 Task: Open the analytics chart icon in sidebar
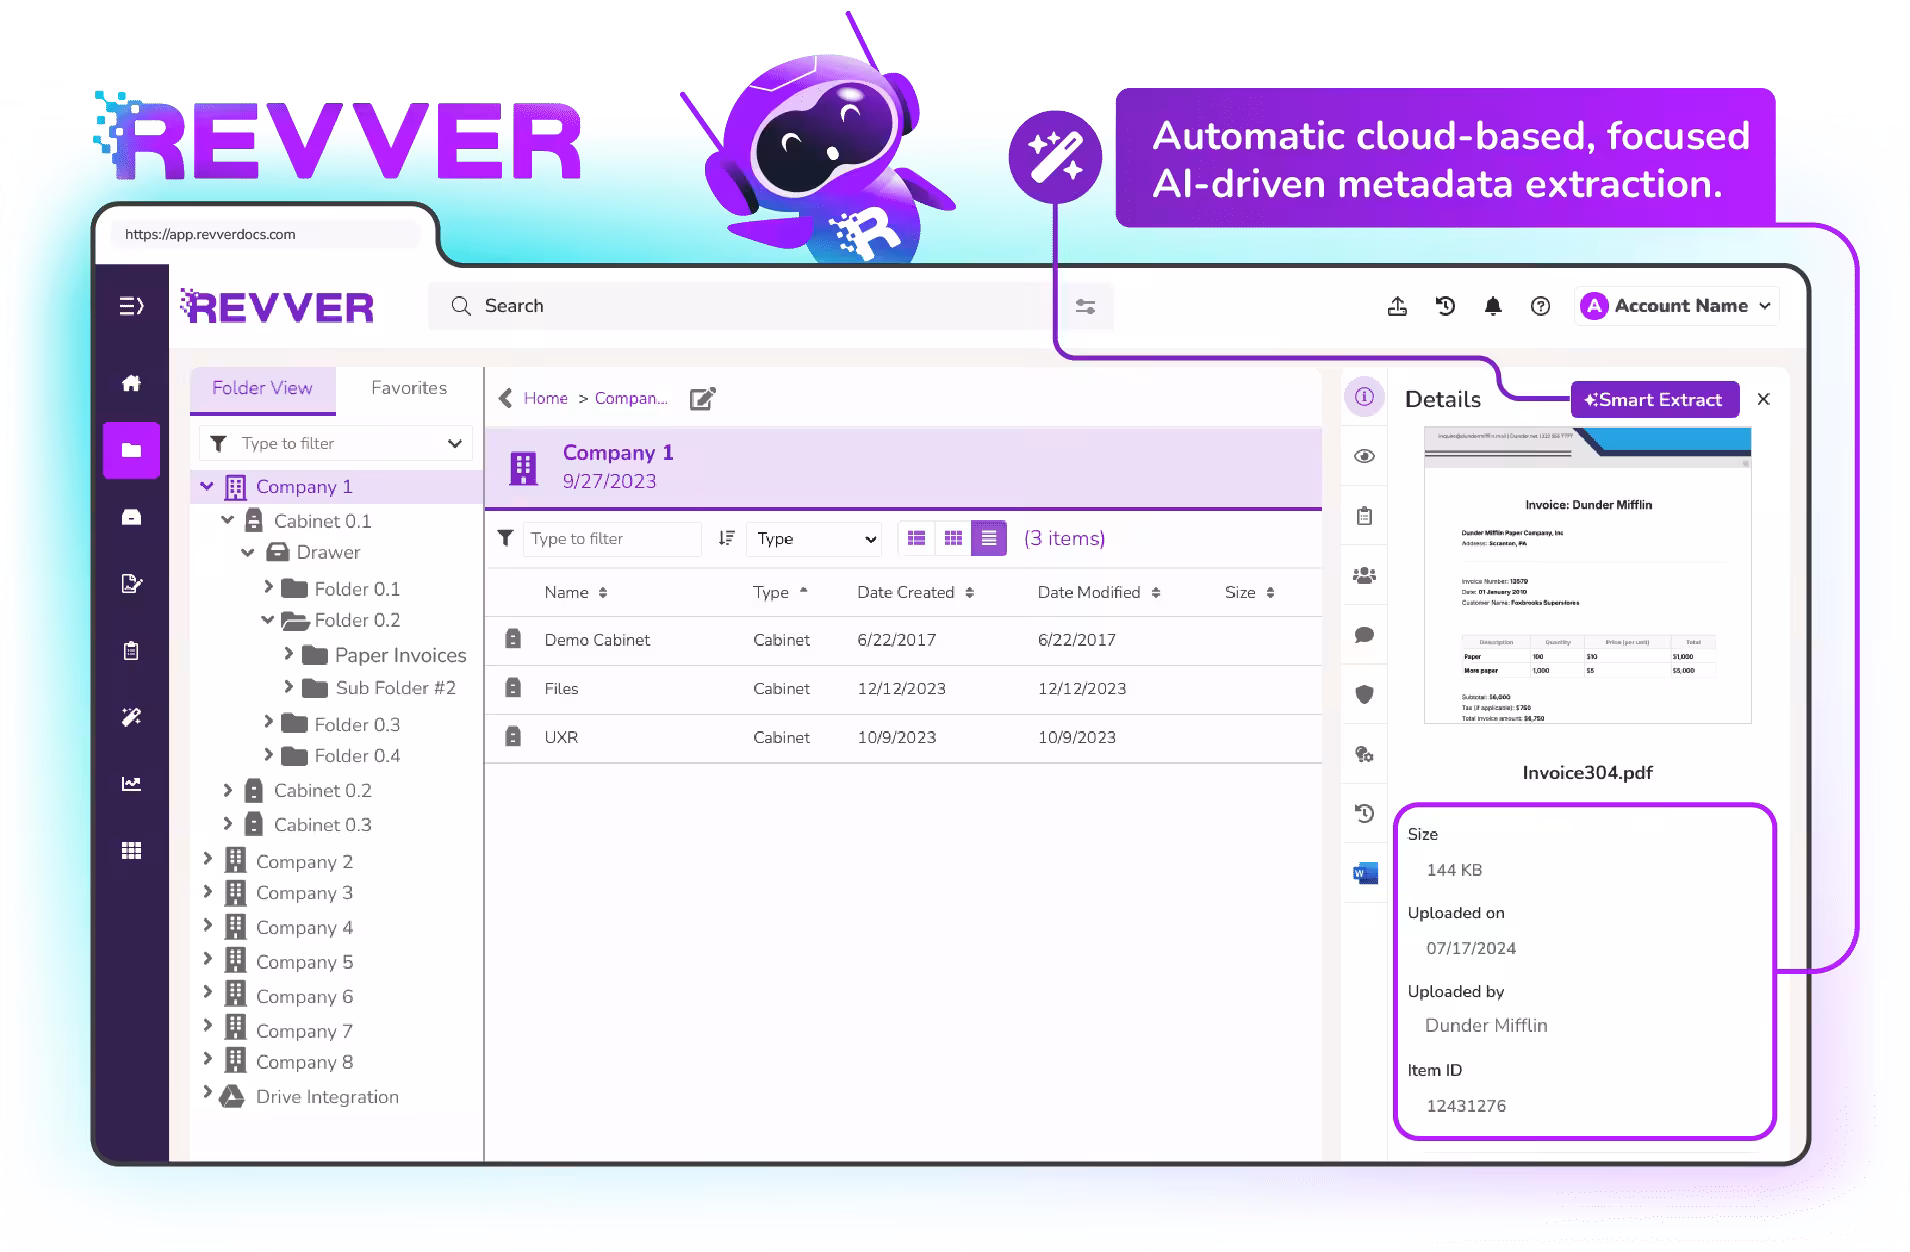point(131,784)
